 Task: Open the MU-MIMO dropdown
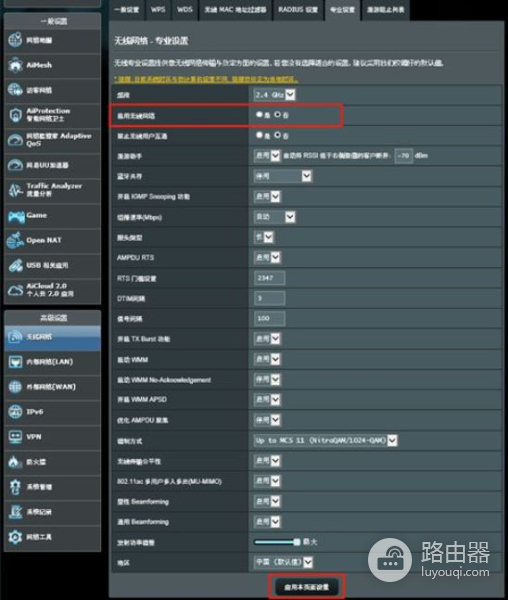click(x=267, y=481)
